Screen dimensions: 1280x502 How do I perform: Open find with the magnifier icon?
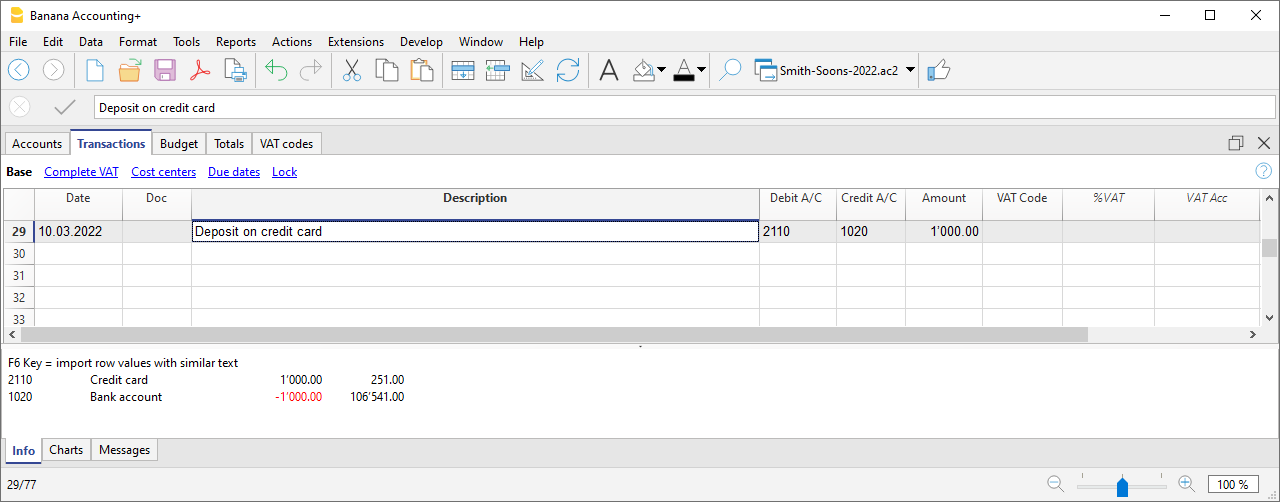(x=731, y=70)
